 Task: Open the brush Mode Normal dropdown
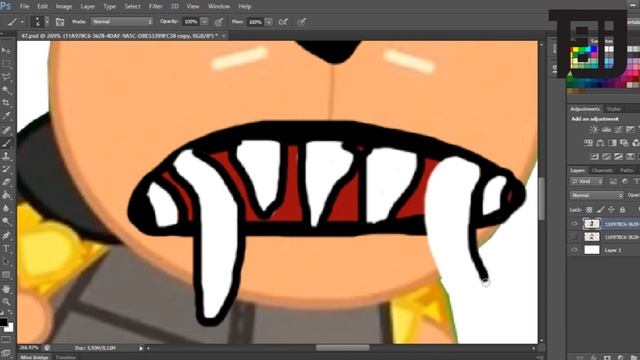click(x=122, y=21)
